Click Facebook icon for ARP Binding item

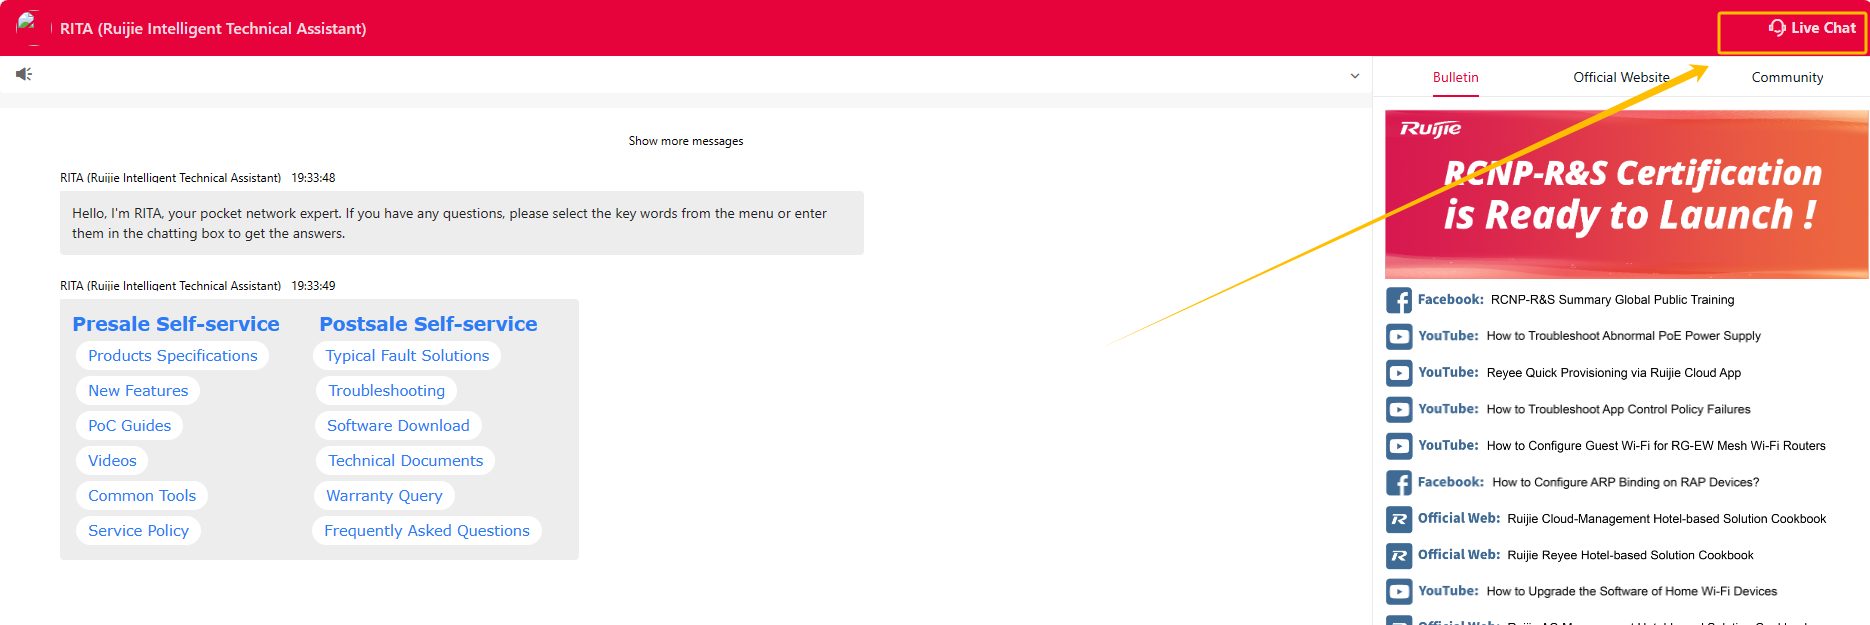1399,483
